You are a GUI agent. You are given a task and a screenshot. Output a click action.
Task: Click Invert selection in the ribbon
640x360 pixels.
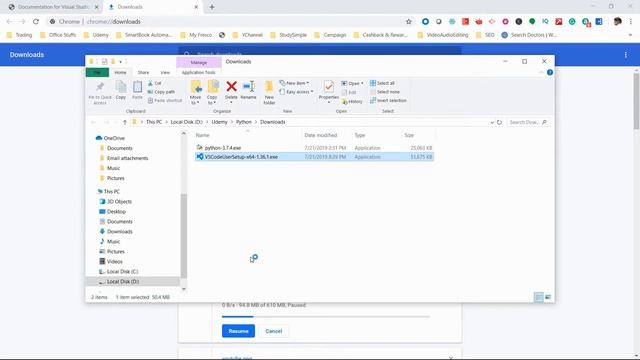[388, 100]
